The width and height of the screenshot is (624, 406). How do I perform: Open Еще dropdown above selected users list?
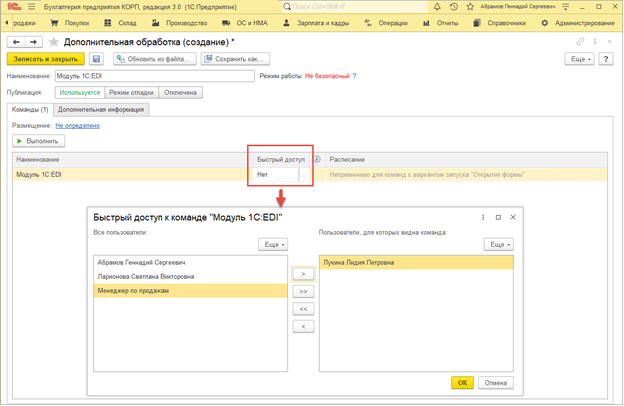[x=499, y=244]
